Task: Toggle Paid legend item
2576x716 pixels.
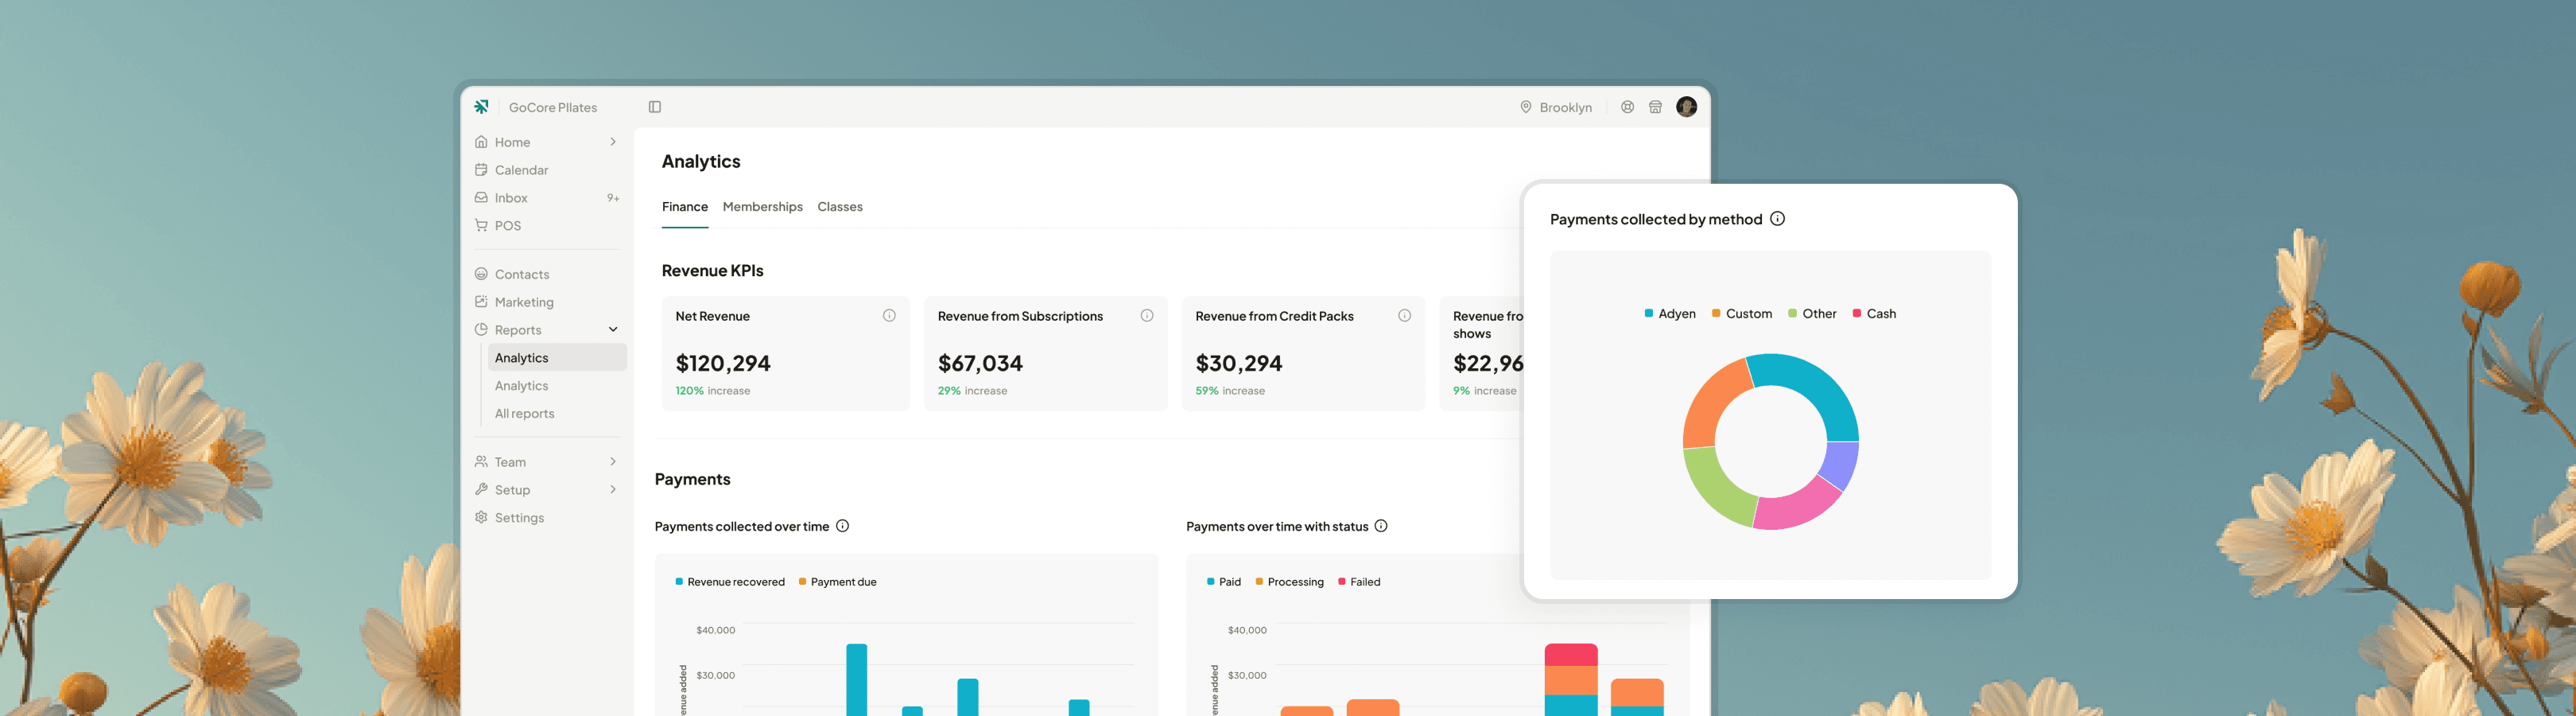Action: click(x=1224, y=582)
